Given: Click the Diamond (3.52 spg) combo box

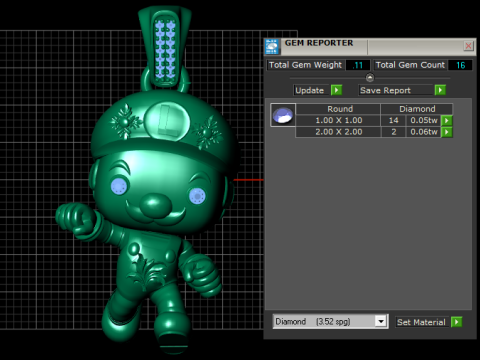Looking at the screenshot, I should tap(330, 322).
